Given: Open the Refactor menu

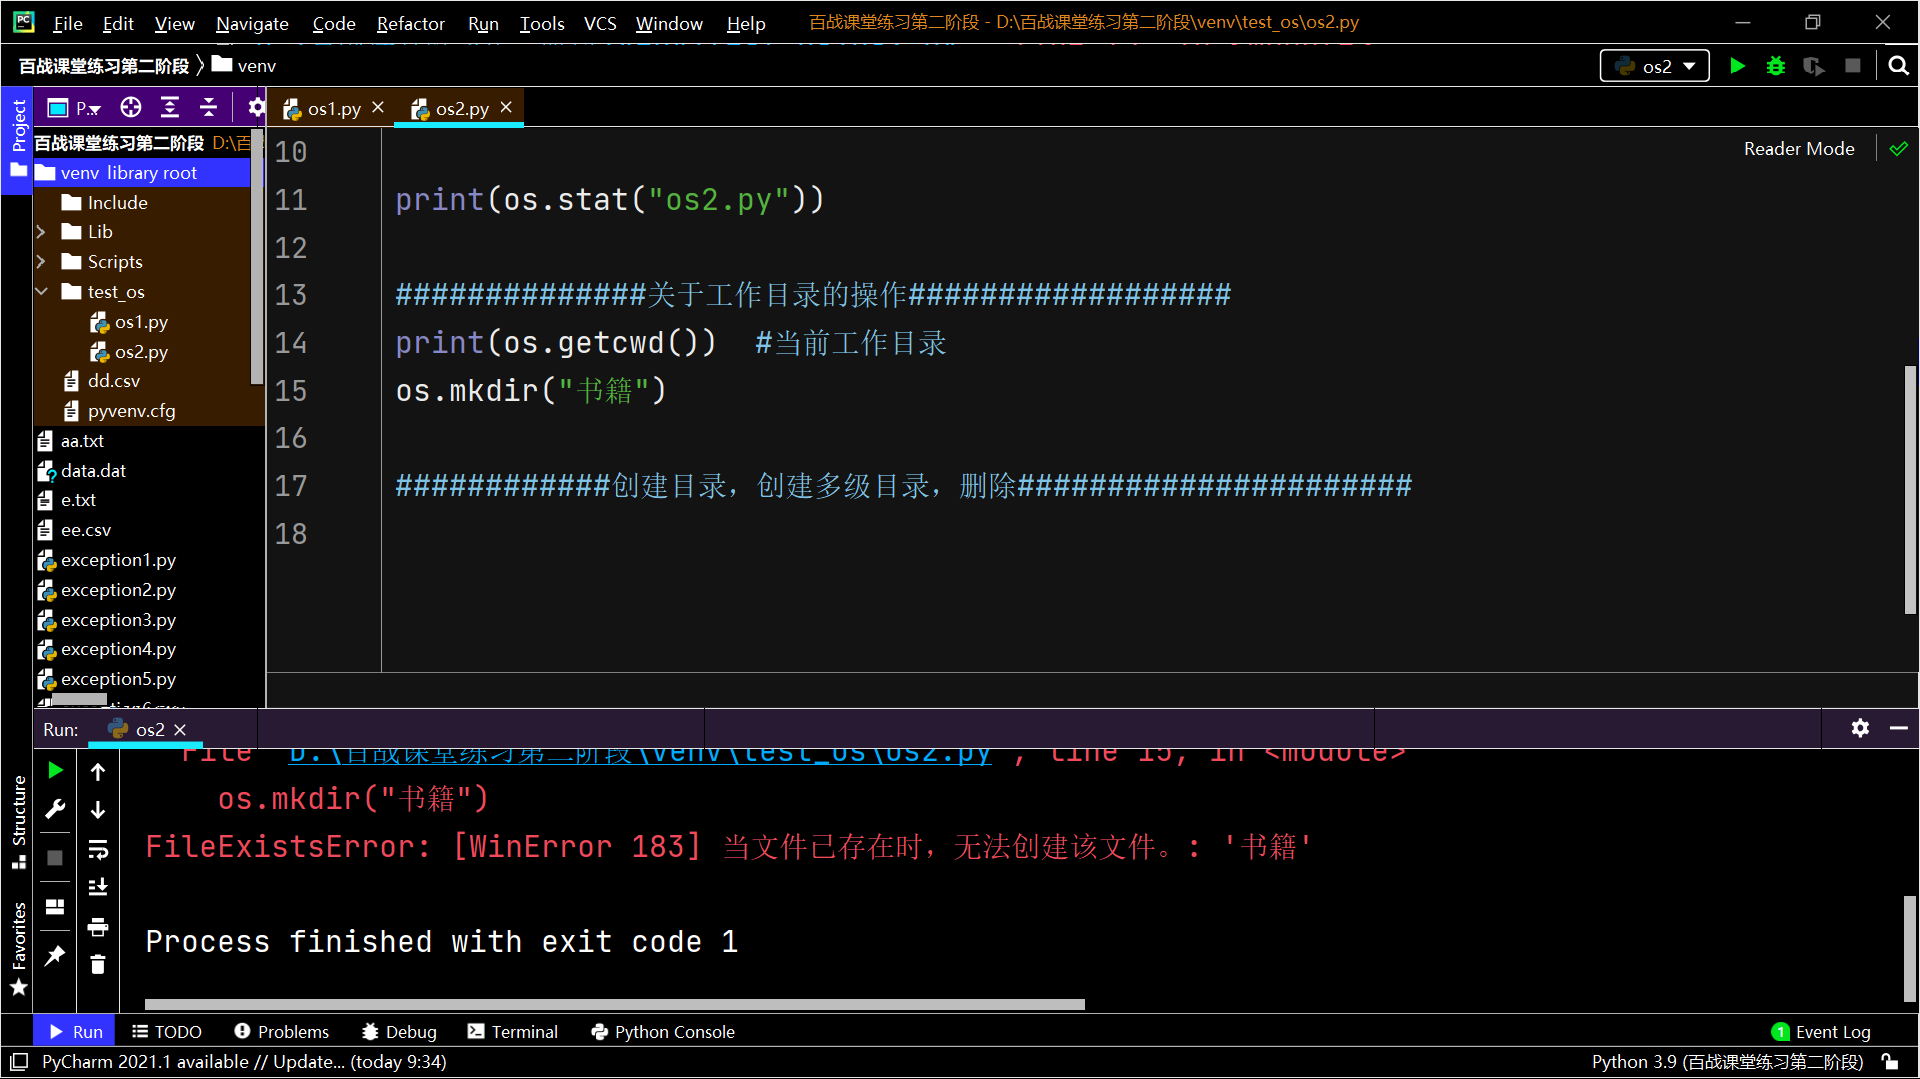Looking at the screenshot, I should click(410, 23).
